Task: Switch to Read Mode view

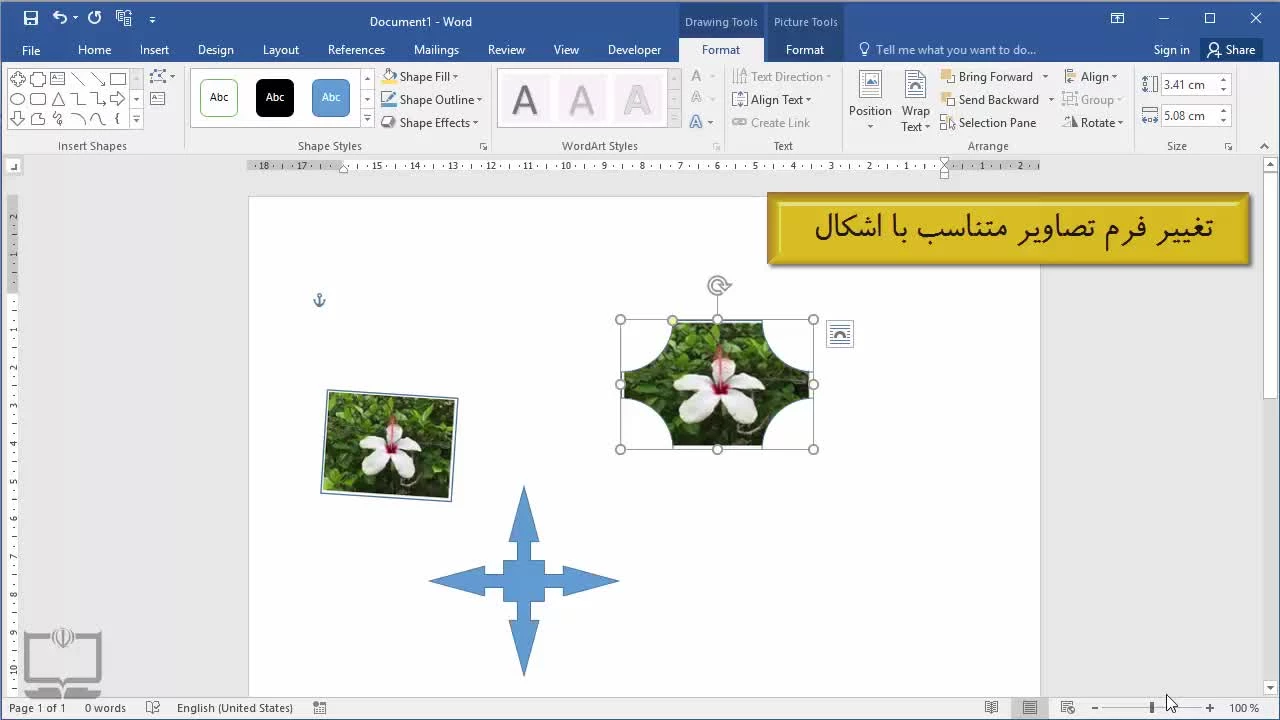Action: pos(991,708)
